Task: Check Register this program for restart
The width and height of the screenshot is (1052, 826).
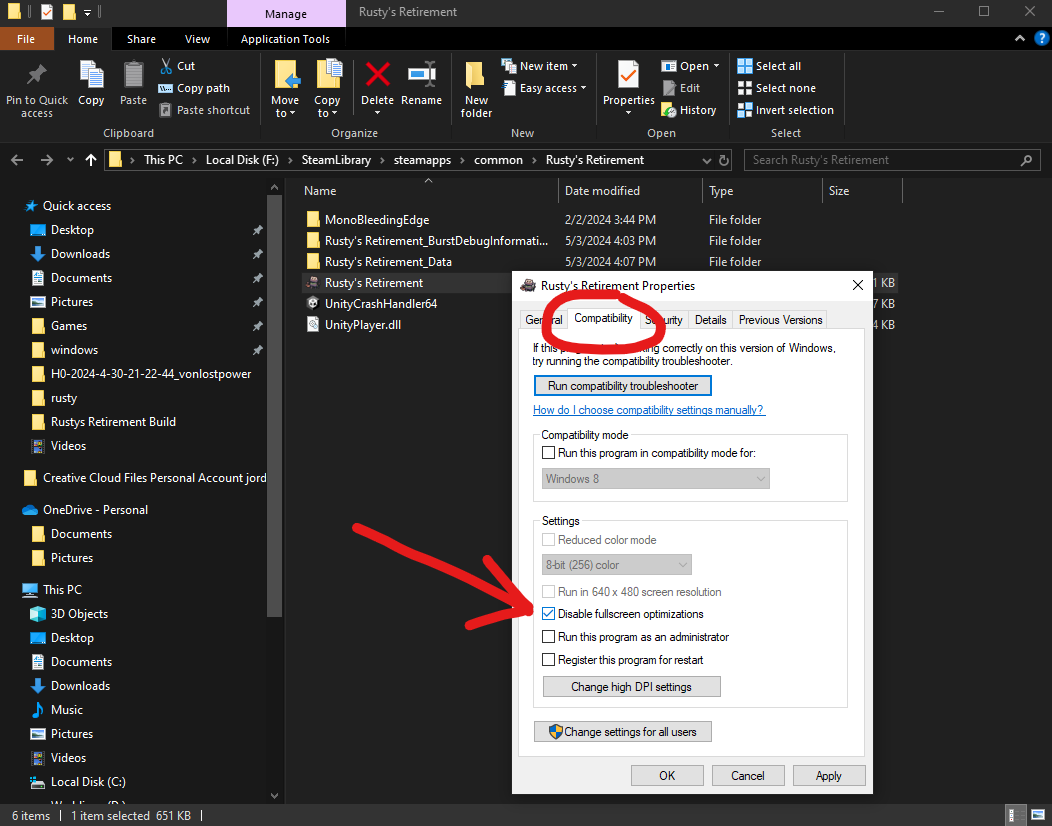Action: (548, 660)
